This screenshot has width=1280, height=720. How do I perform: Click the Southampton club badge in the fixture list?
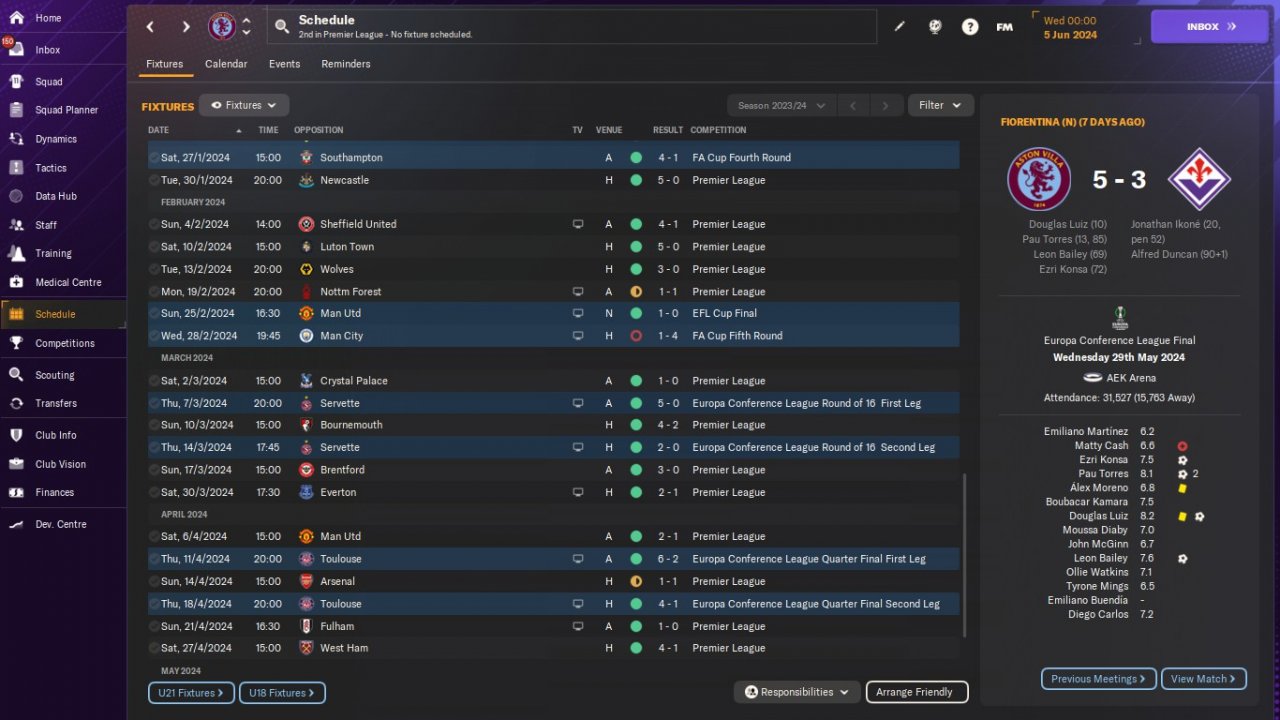tap(306, 158)
